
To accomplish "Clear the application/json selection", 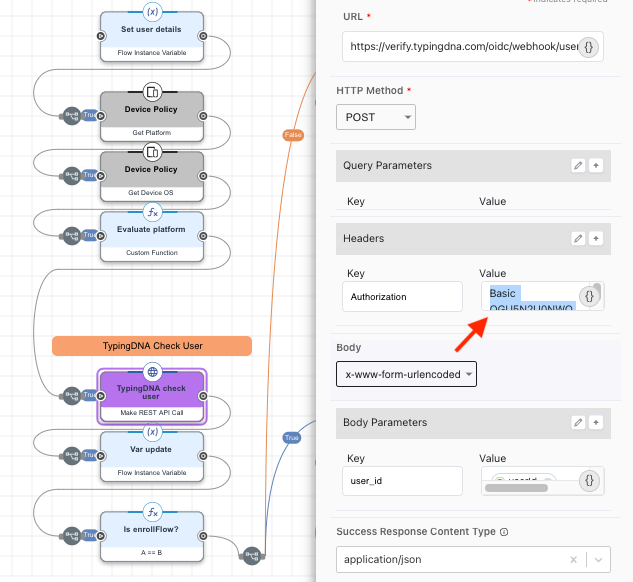I will [x=573, y=559].
